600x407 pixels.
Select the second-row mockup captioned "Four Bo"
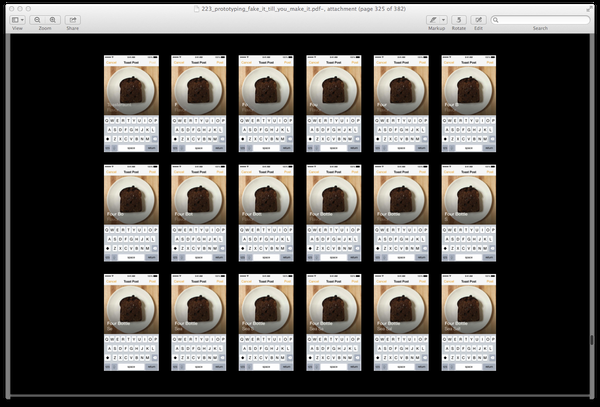(x=131, y=213)
